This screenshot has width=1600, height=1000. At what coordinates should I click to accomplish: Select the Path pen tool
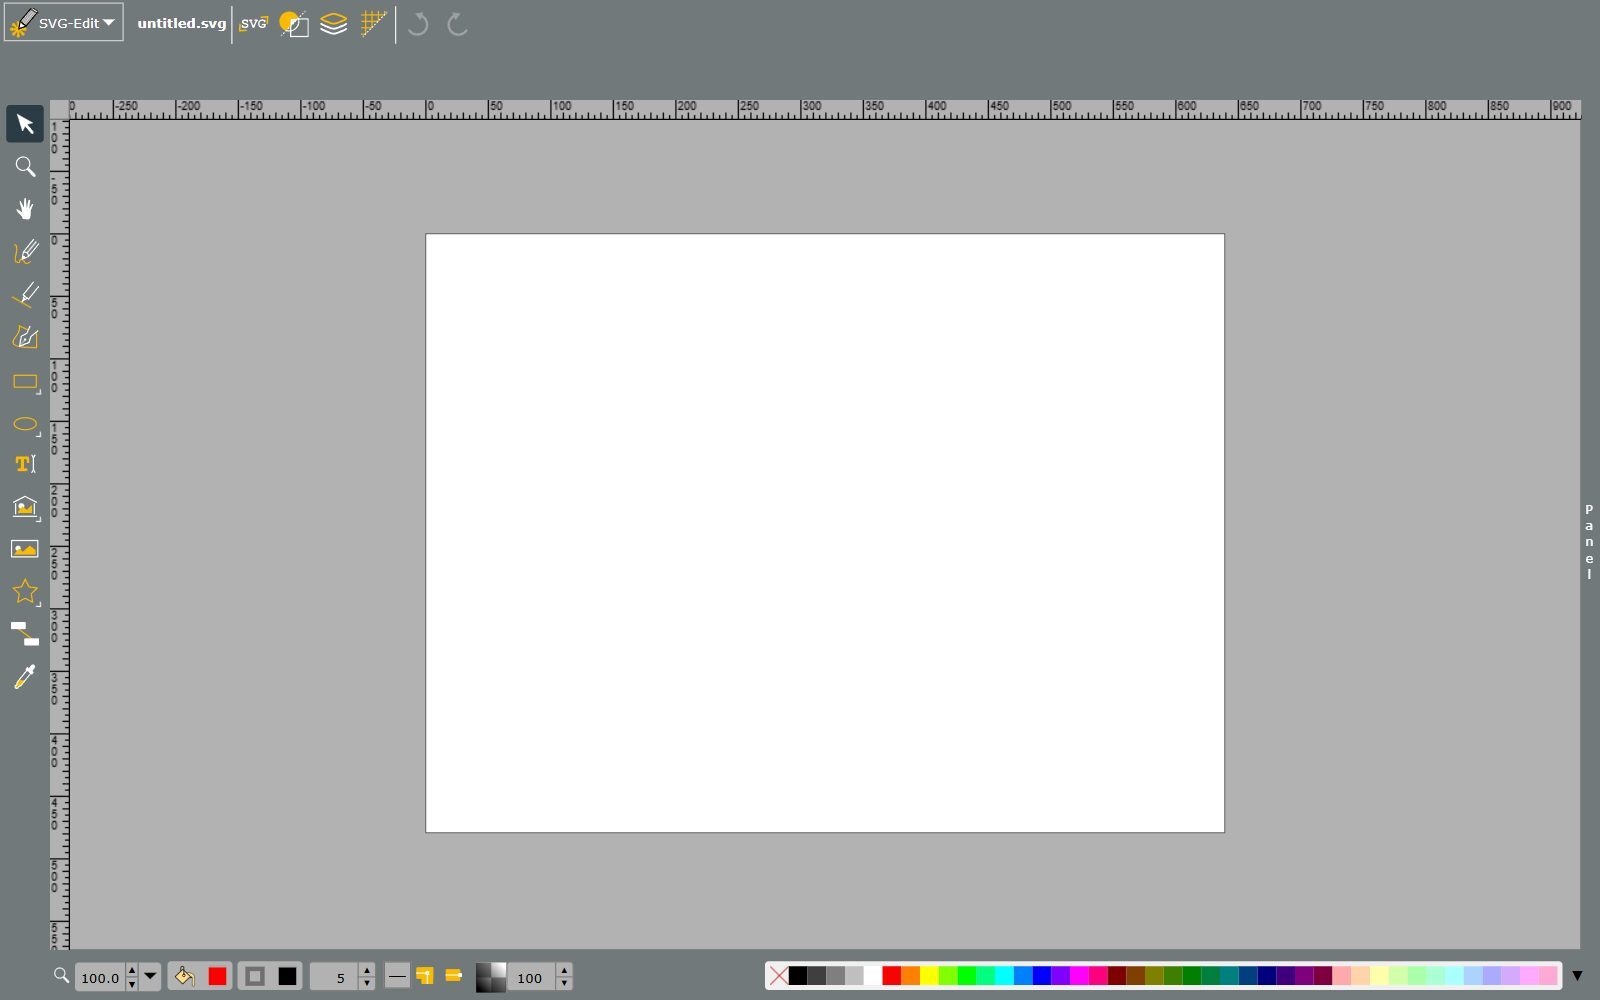(25, 337)
